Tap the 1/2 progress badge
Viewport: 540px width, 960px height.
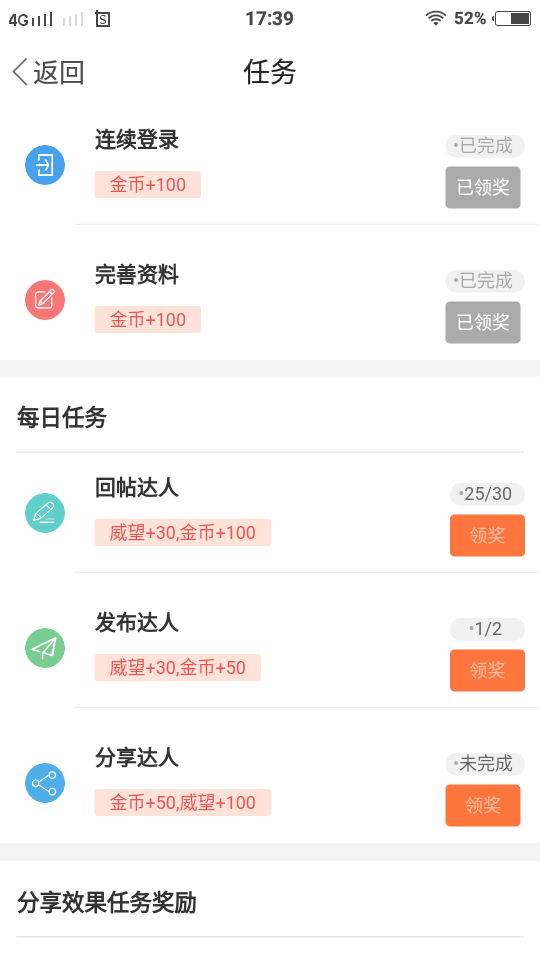point(487,629)
